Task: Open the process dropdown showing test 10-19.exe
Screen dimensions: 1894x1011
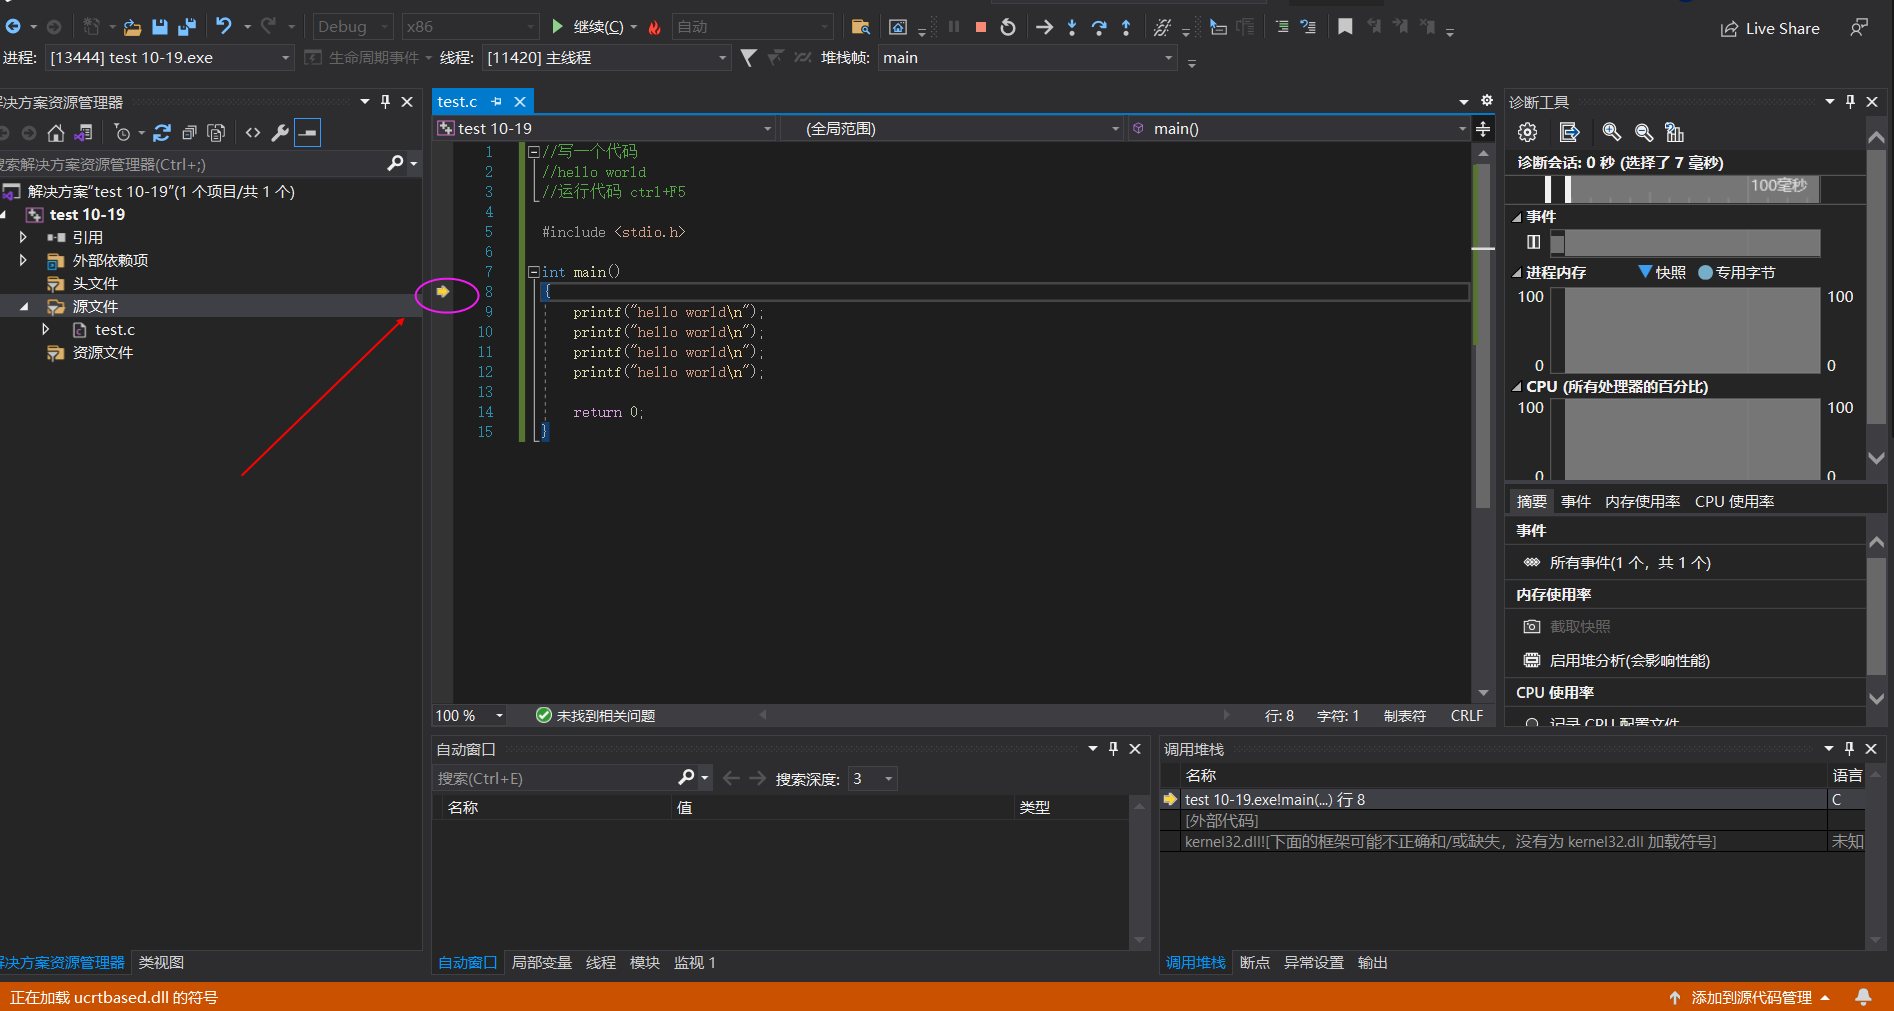Action: (x=170, y=58)
